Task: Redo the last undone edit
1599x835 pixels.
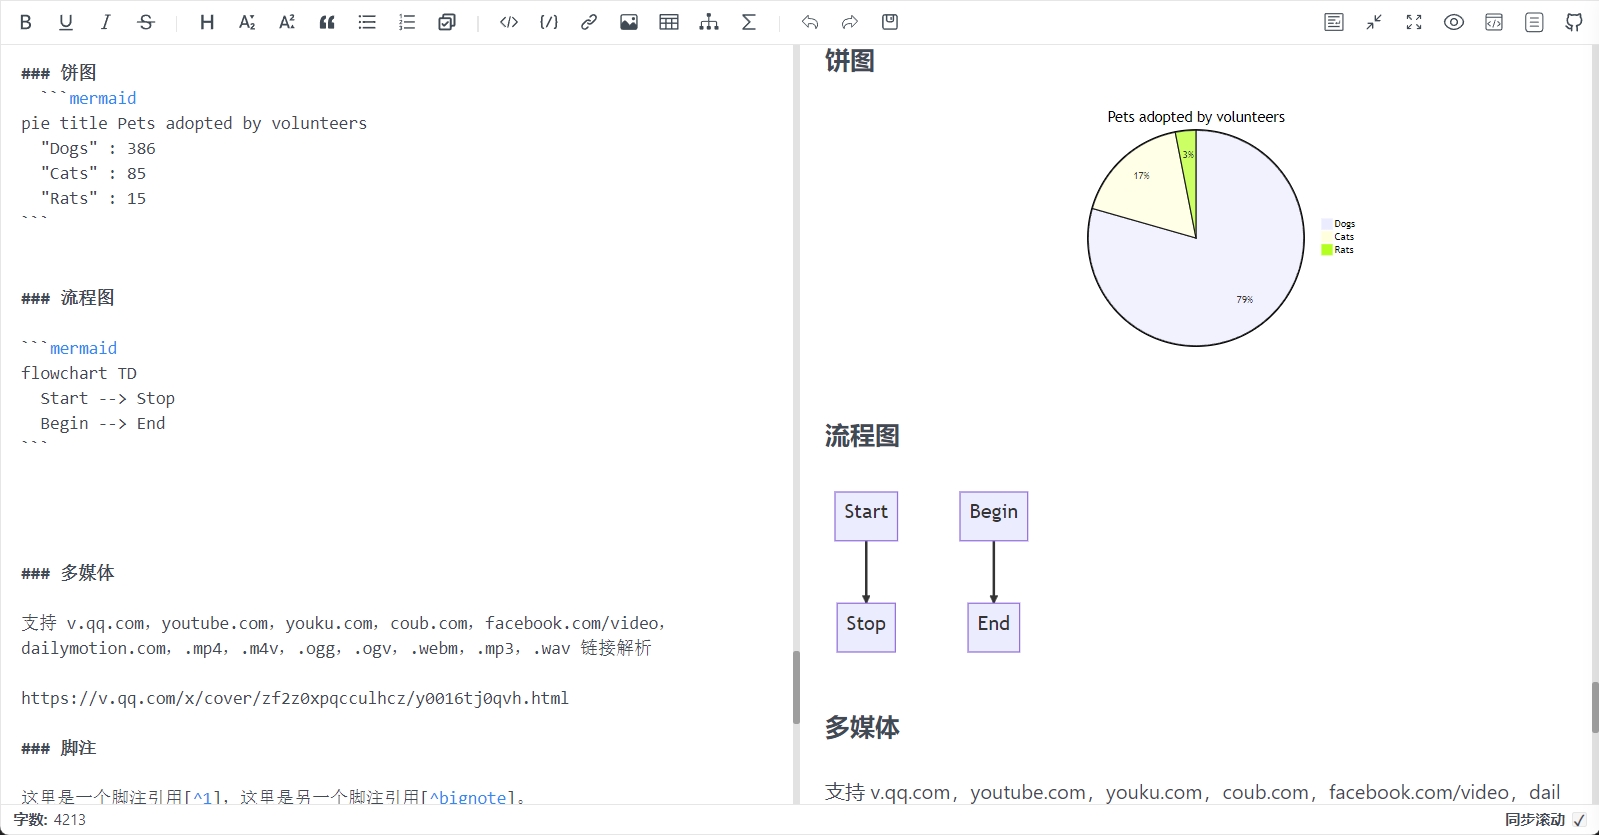Action: 850,22
